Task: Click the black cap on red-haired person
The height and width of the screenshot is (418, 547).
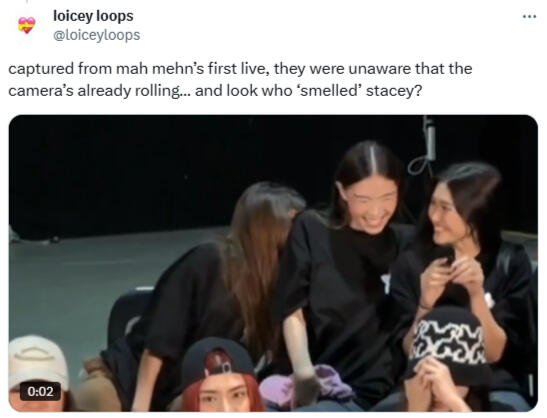Action: click(x=217, y=357)
